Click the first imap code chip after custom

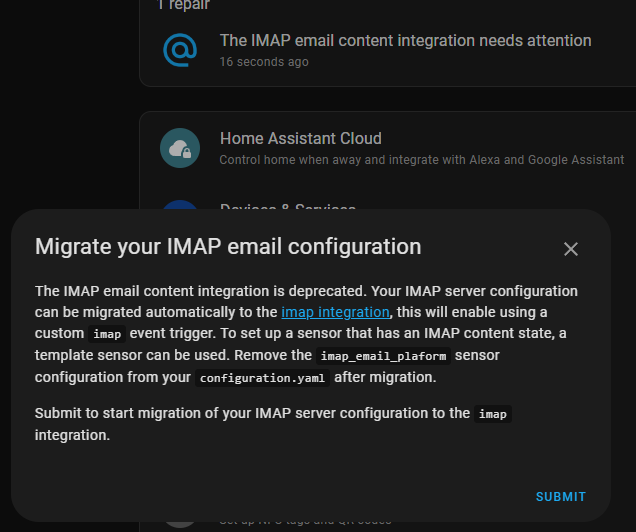tap(107, 334)
